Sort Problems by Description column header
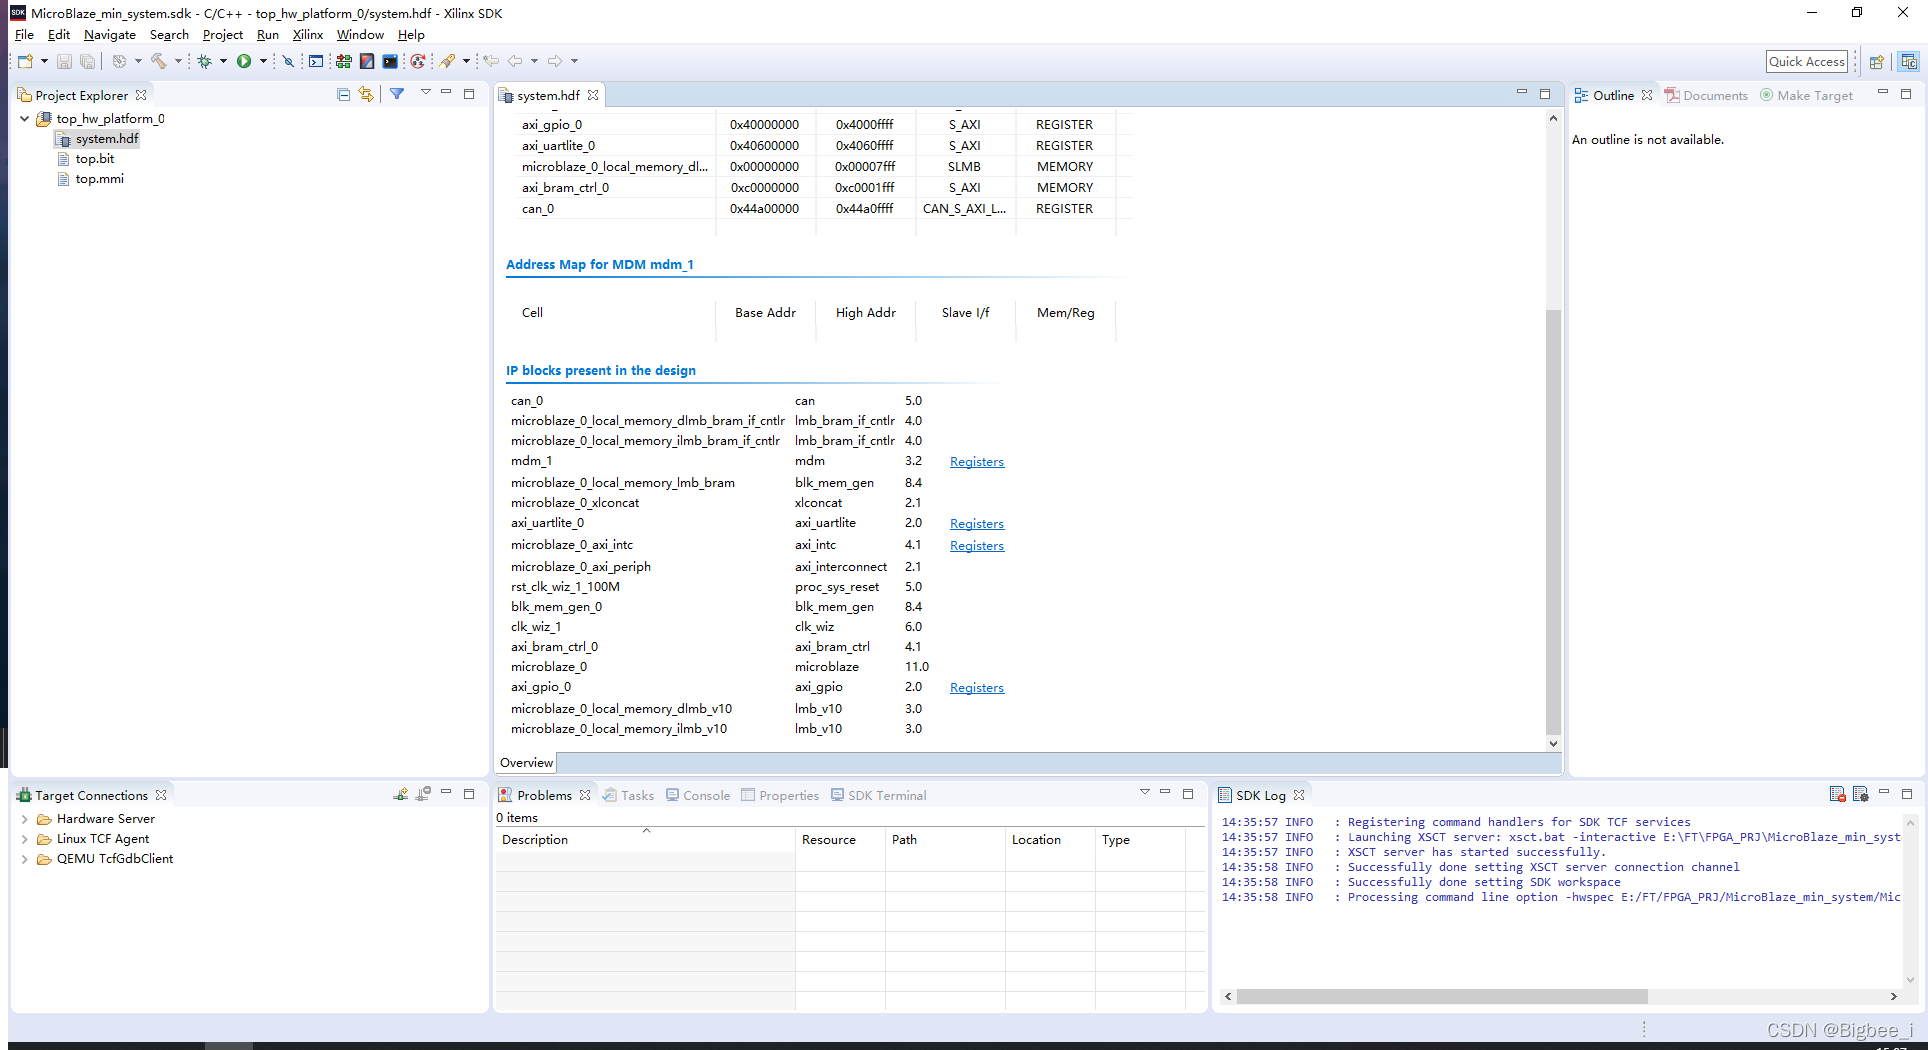 pos(645,839)
